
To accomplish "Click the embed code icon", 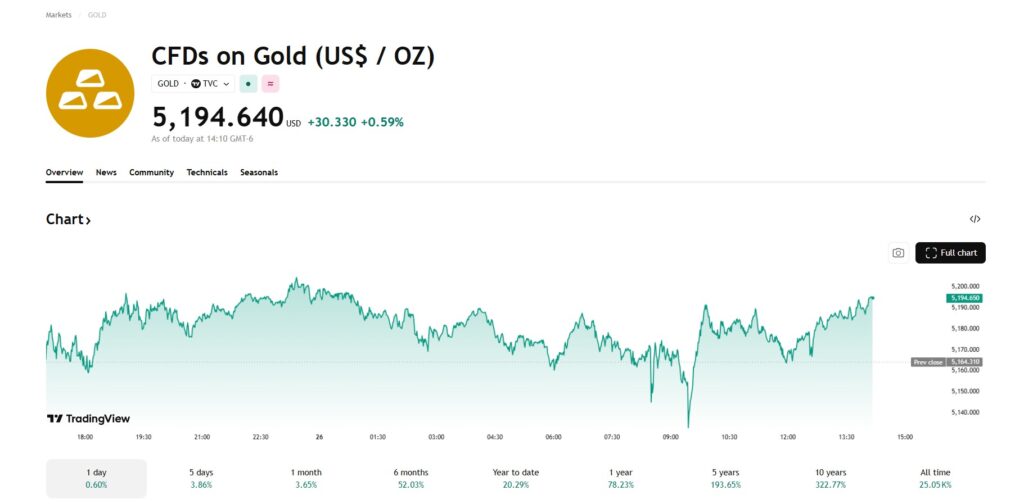I will point(975,219).
